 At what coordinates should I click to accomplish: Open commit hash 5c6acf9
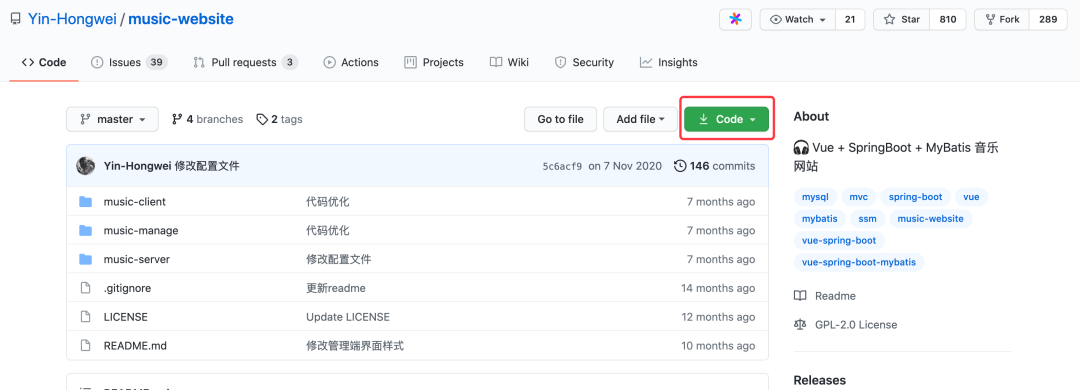562,166
